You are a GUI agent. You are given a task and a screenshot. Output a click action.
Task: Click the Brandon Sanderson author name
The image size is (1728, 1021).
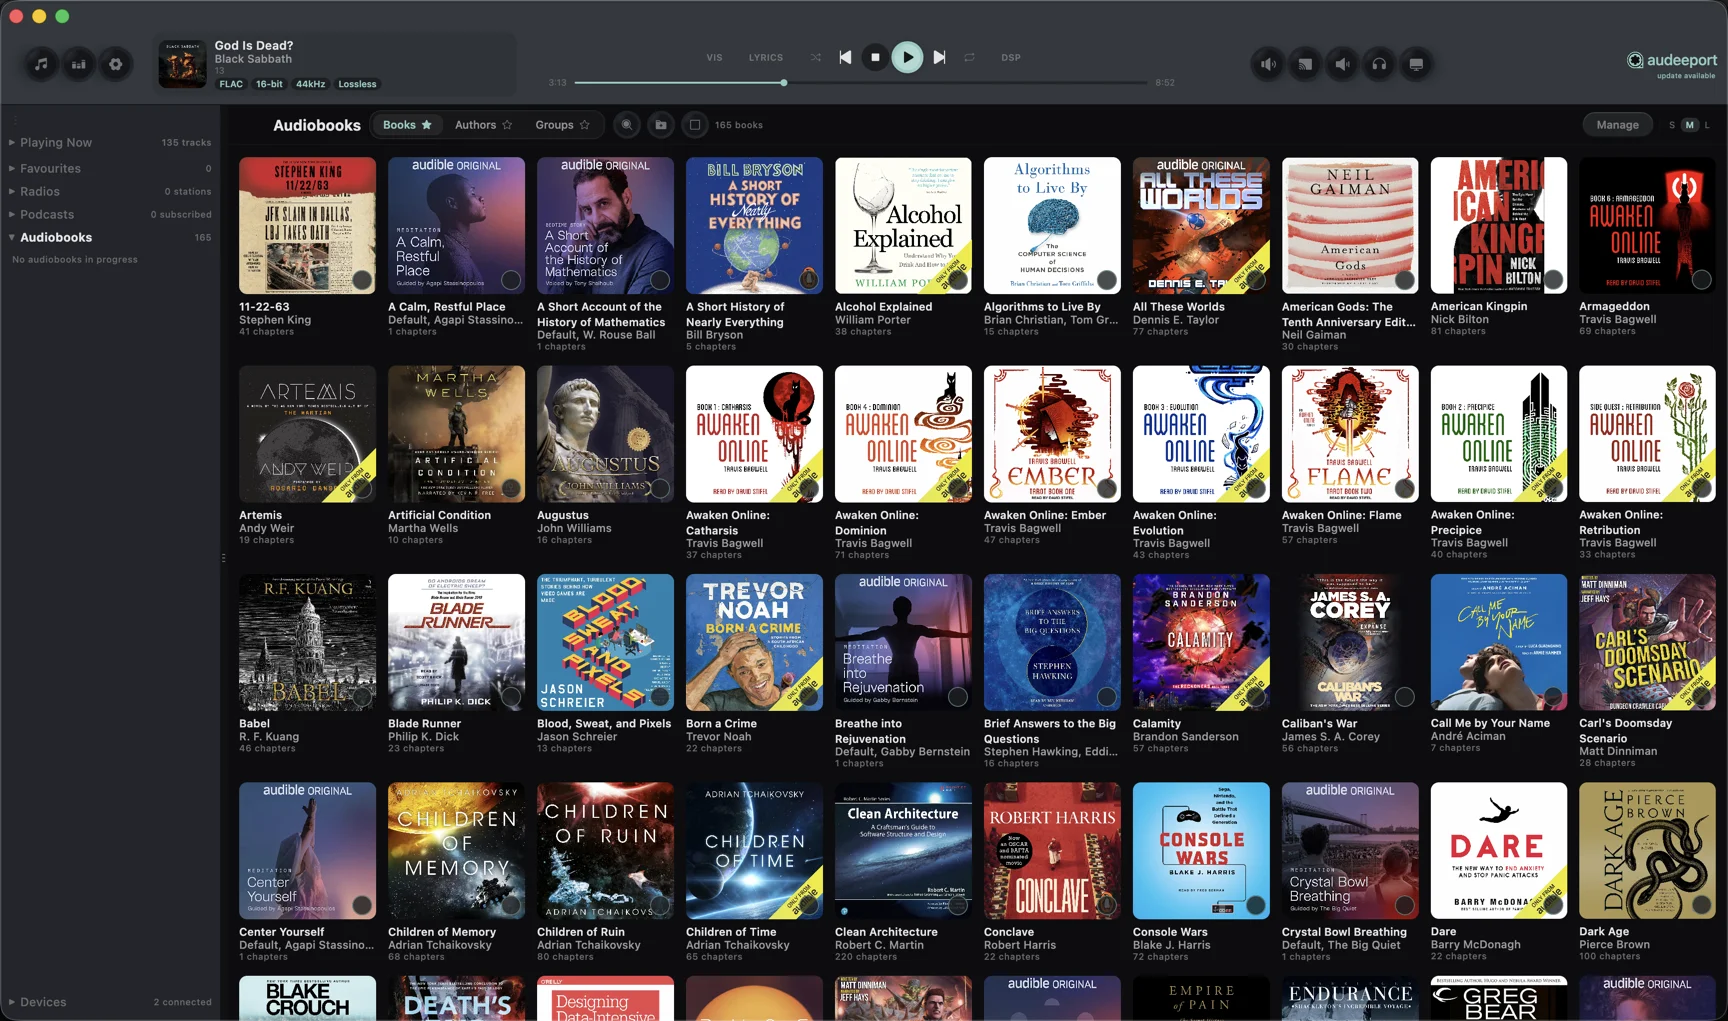pos(1186,737)
